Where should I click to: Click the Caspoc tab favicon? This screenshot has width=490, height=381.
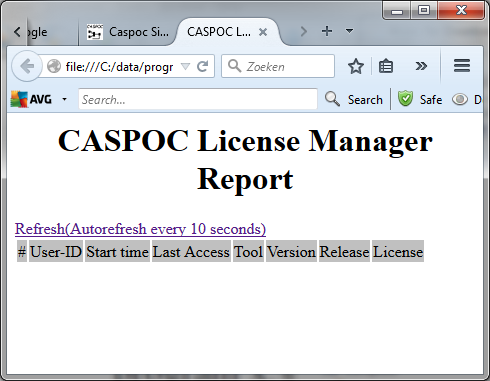point(94,32)
